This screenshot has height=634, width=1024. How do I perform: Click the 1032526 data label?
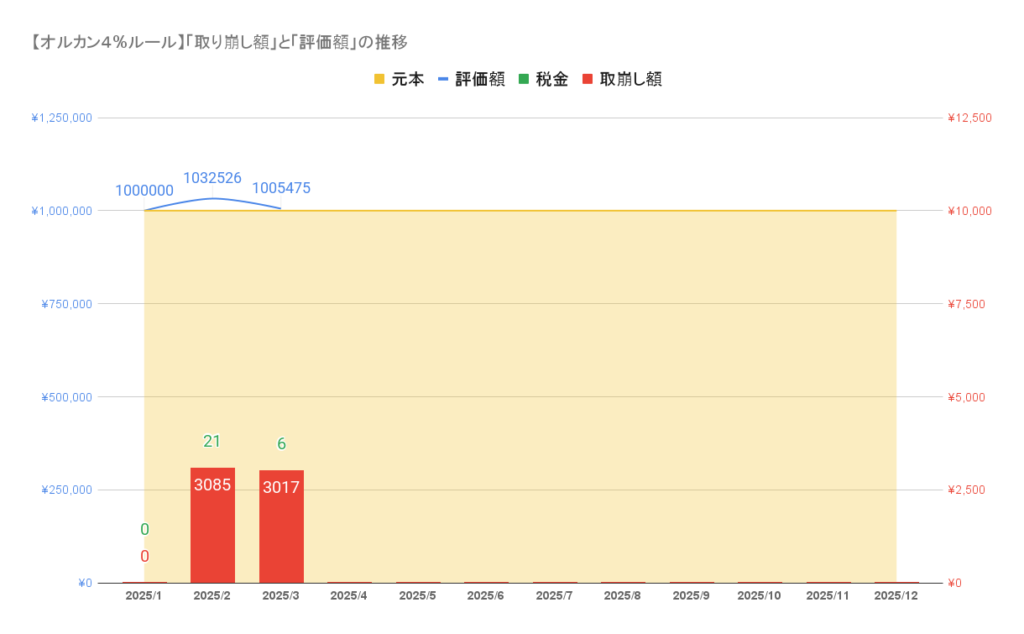tap(212, 178)
